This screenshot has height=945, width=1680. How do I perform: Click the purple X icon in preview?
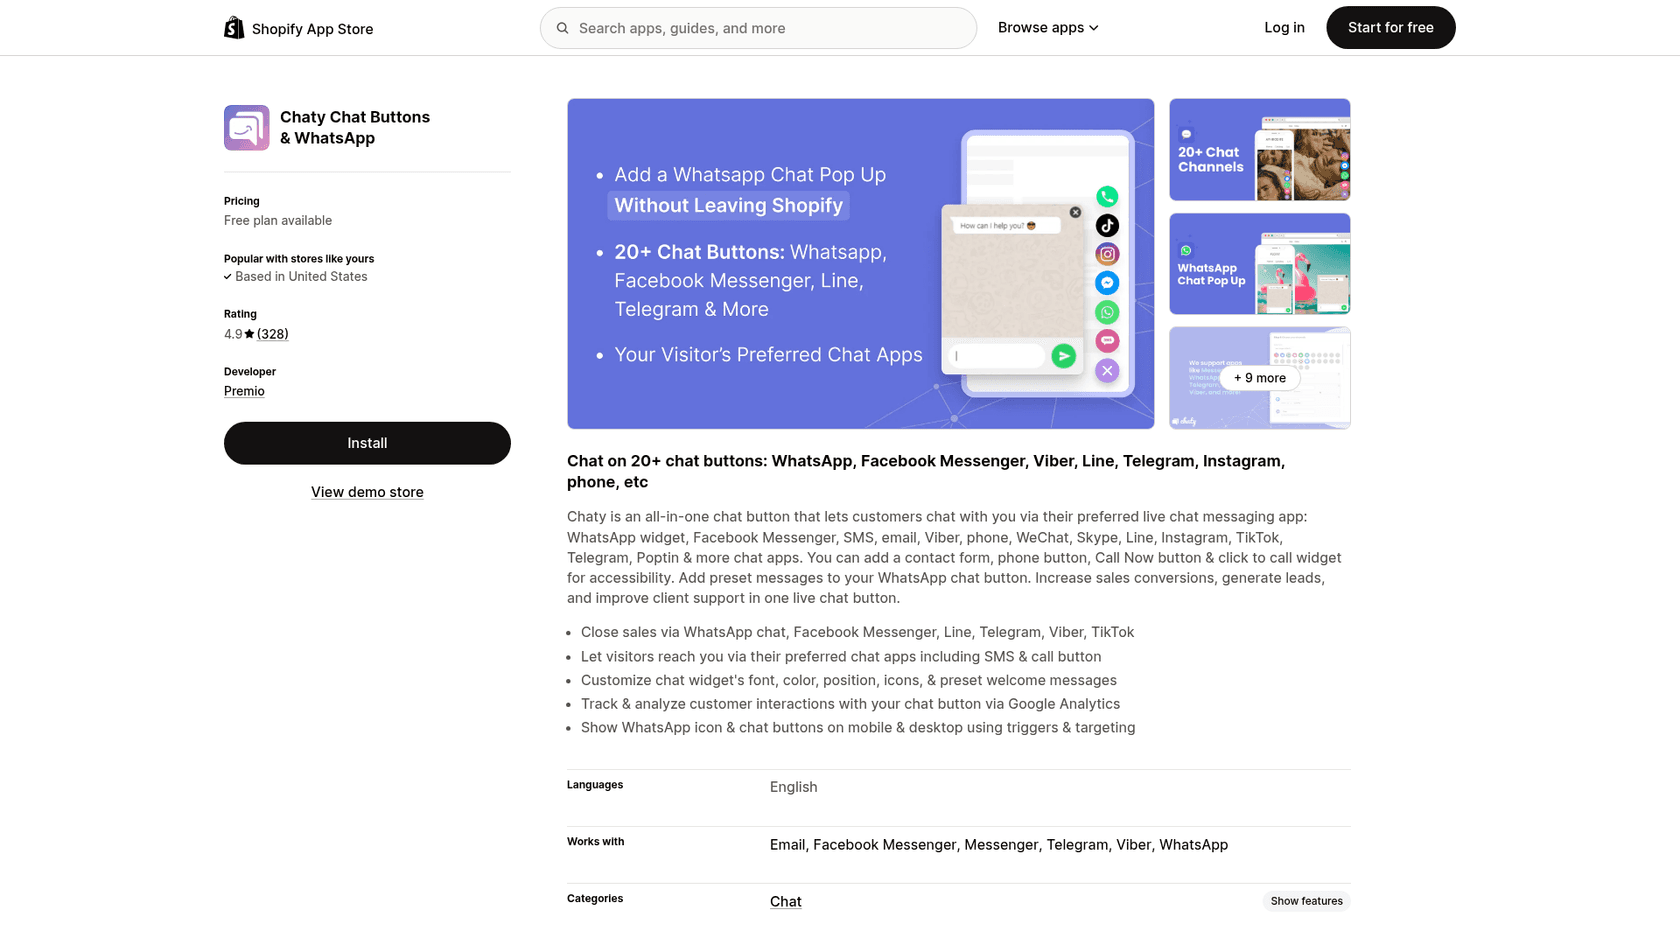coord(1107,371)
